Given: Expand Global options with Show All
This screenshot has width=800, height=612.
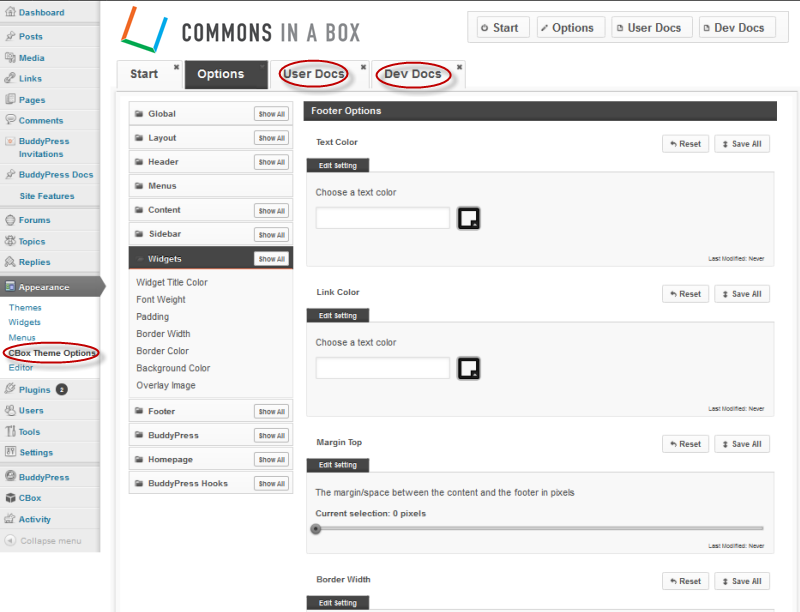Looking at the screenshot, I should (271, 114).
